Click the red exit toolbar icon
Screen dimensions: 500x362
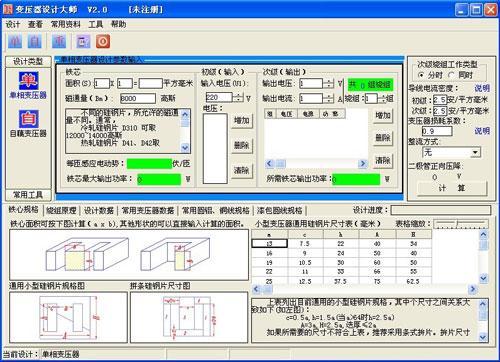tap(103, 42)
